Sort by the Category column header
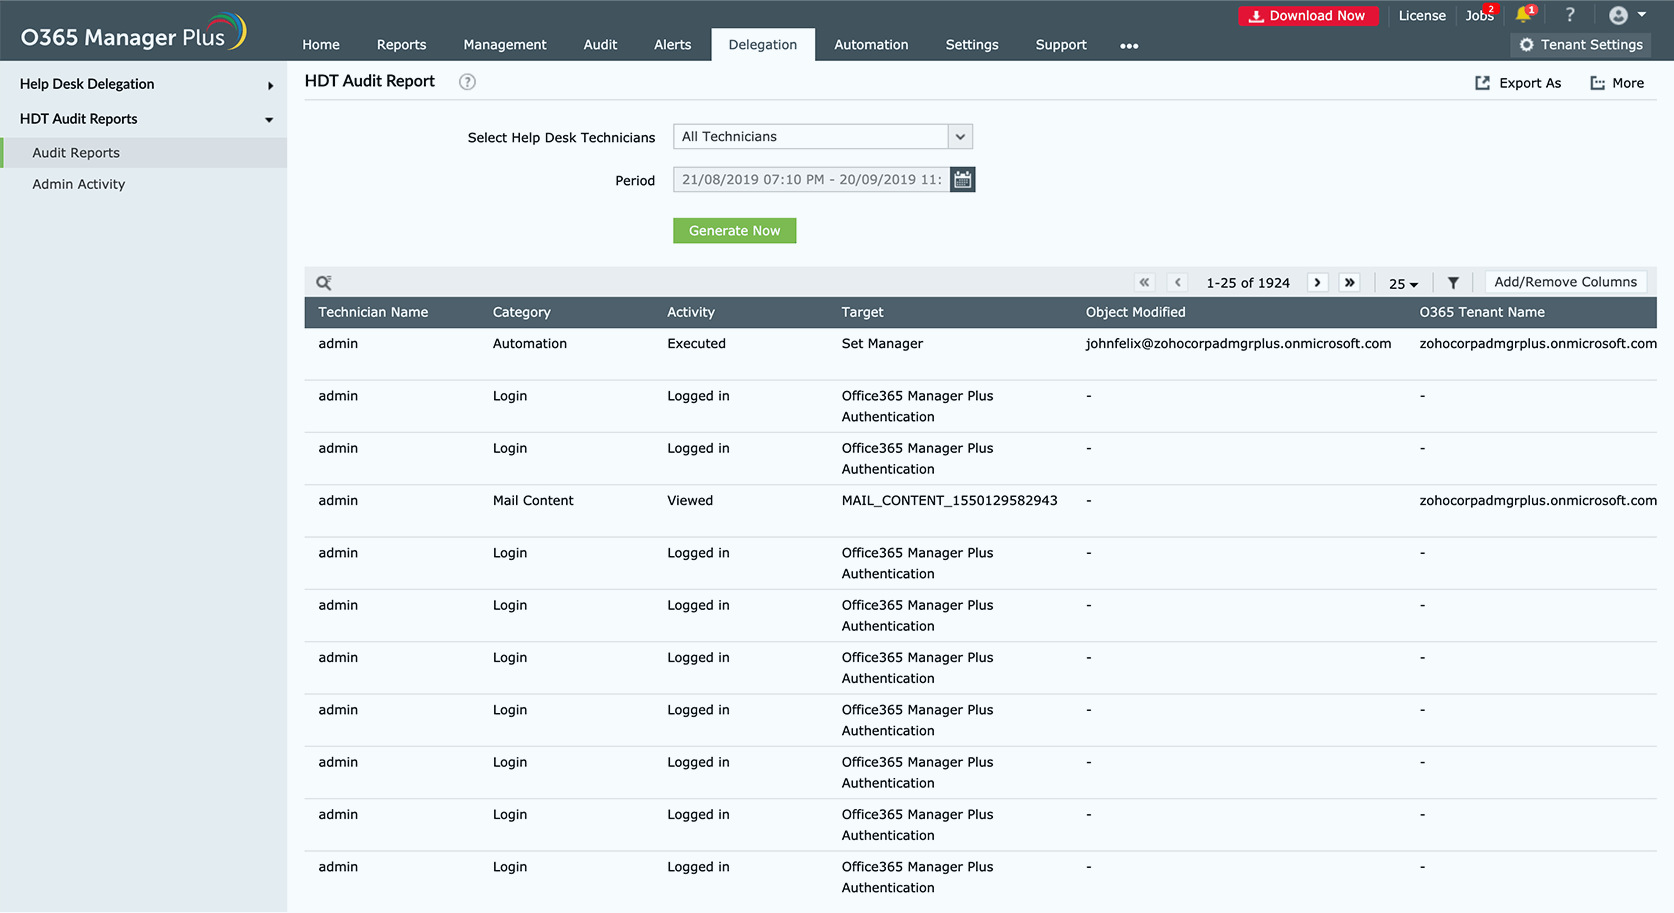Viewport: 1674px width, 913px height. pyautogui.click(x=522, y=312)
